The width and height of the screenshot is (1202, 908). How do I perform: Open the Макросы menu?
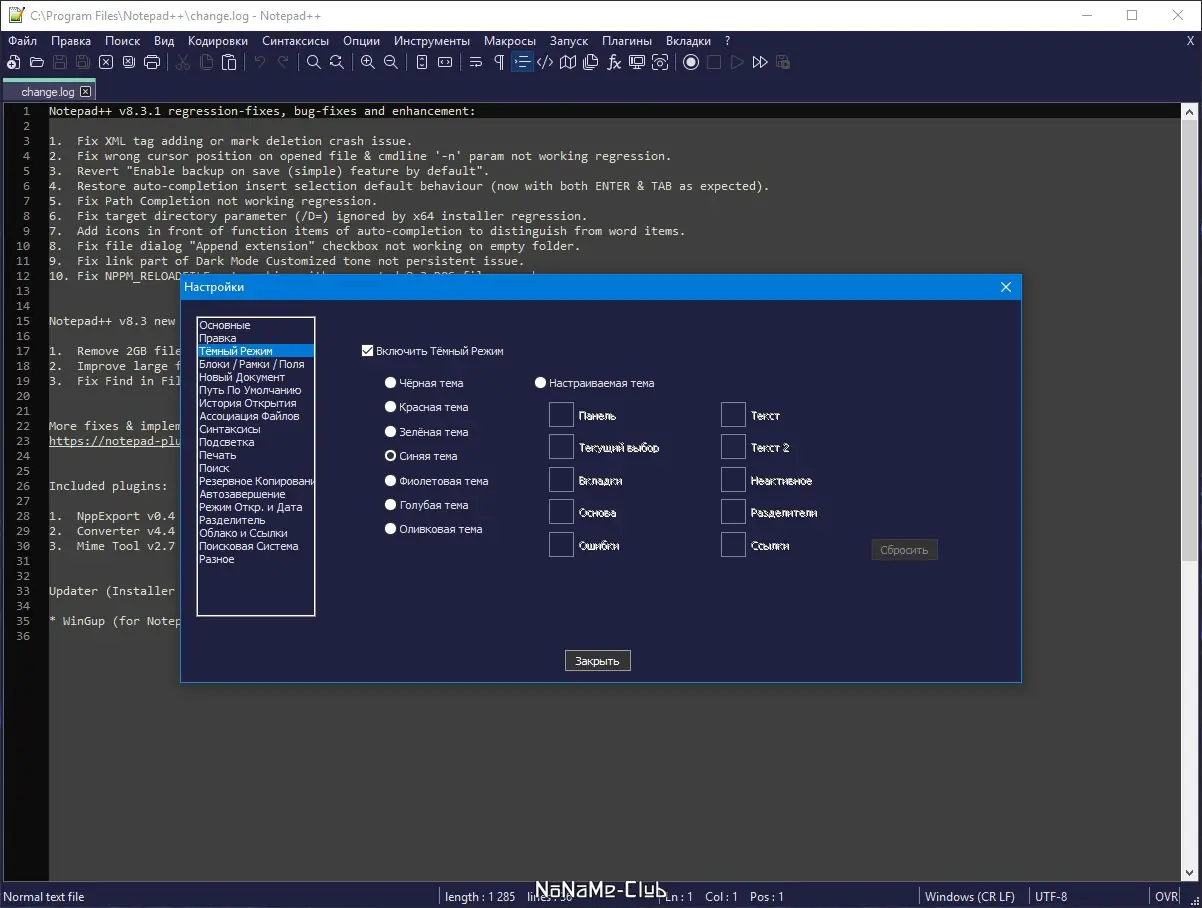point(510,41)
